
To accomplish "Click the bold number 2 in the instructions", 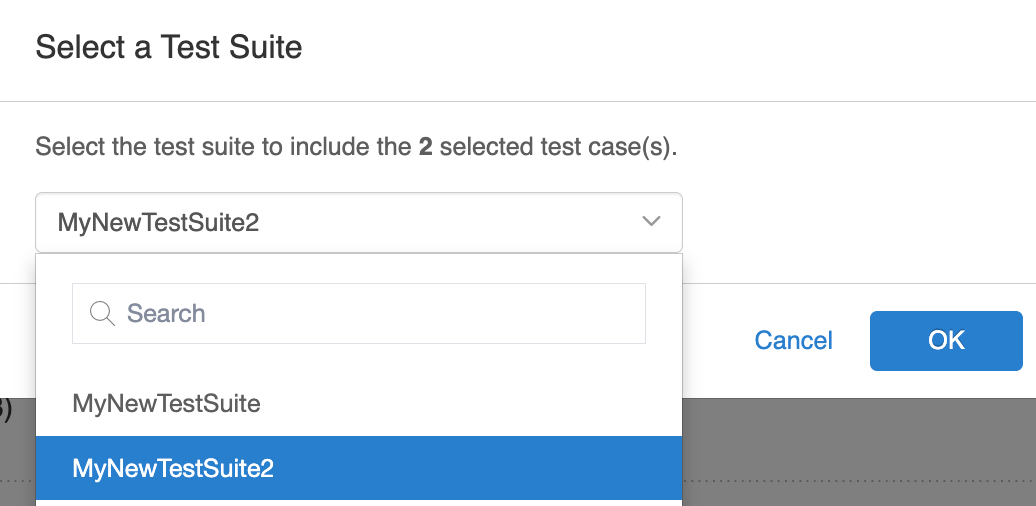I will tap(425, 148).
